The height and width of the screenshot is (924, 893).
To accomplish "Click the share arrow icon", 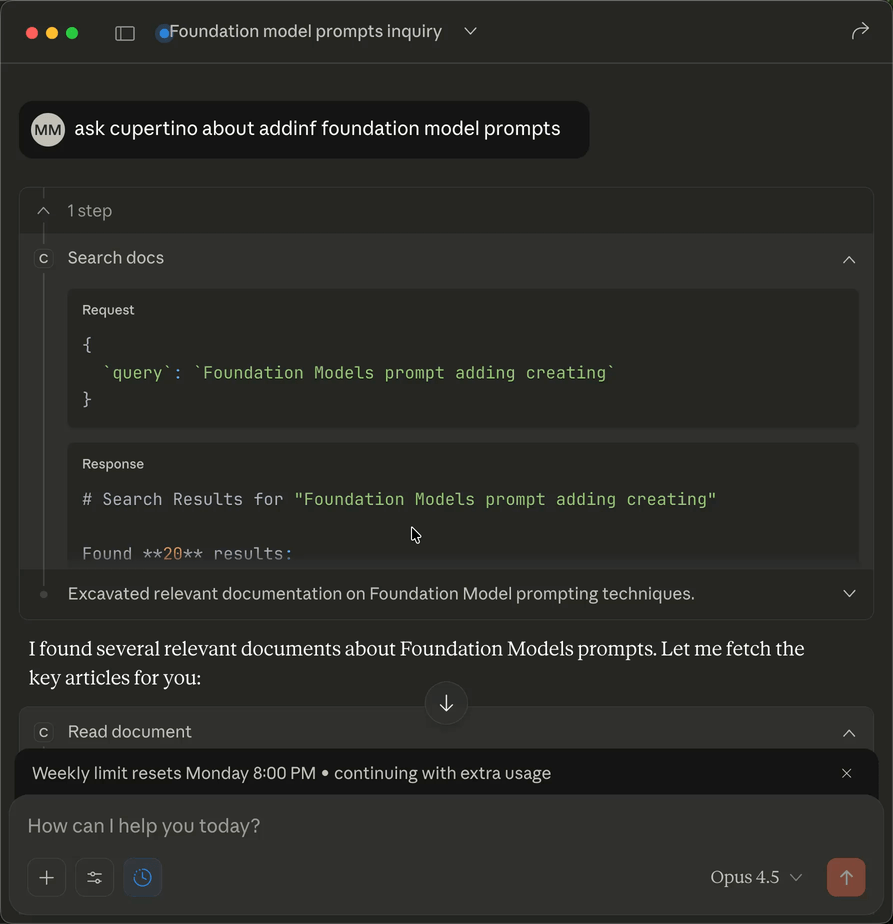I will 859,32.
